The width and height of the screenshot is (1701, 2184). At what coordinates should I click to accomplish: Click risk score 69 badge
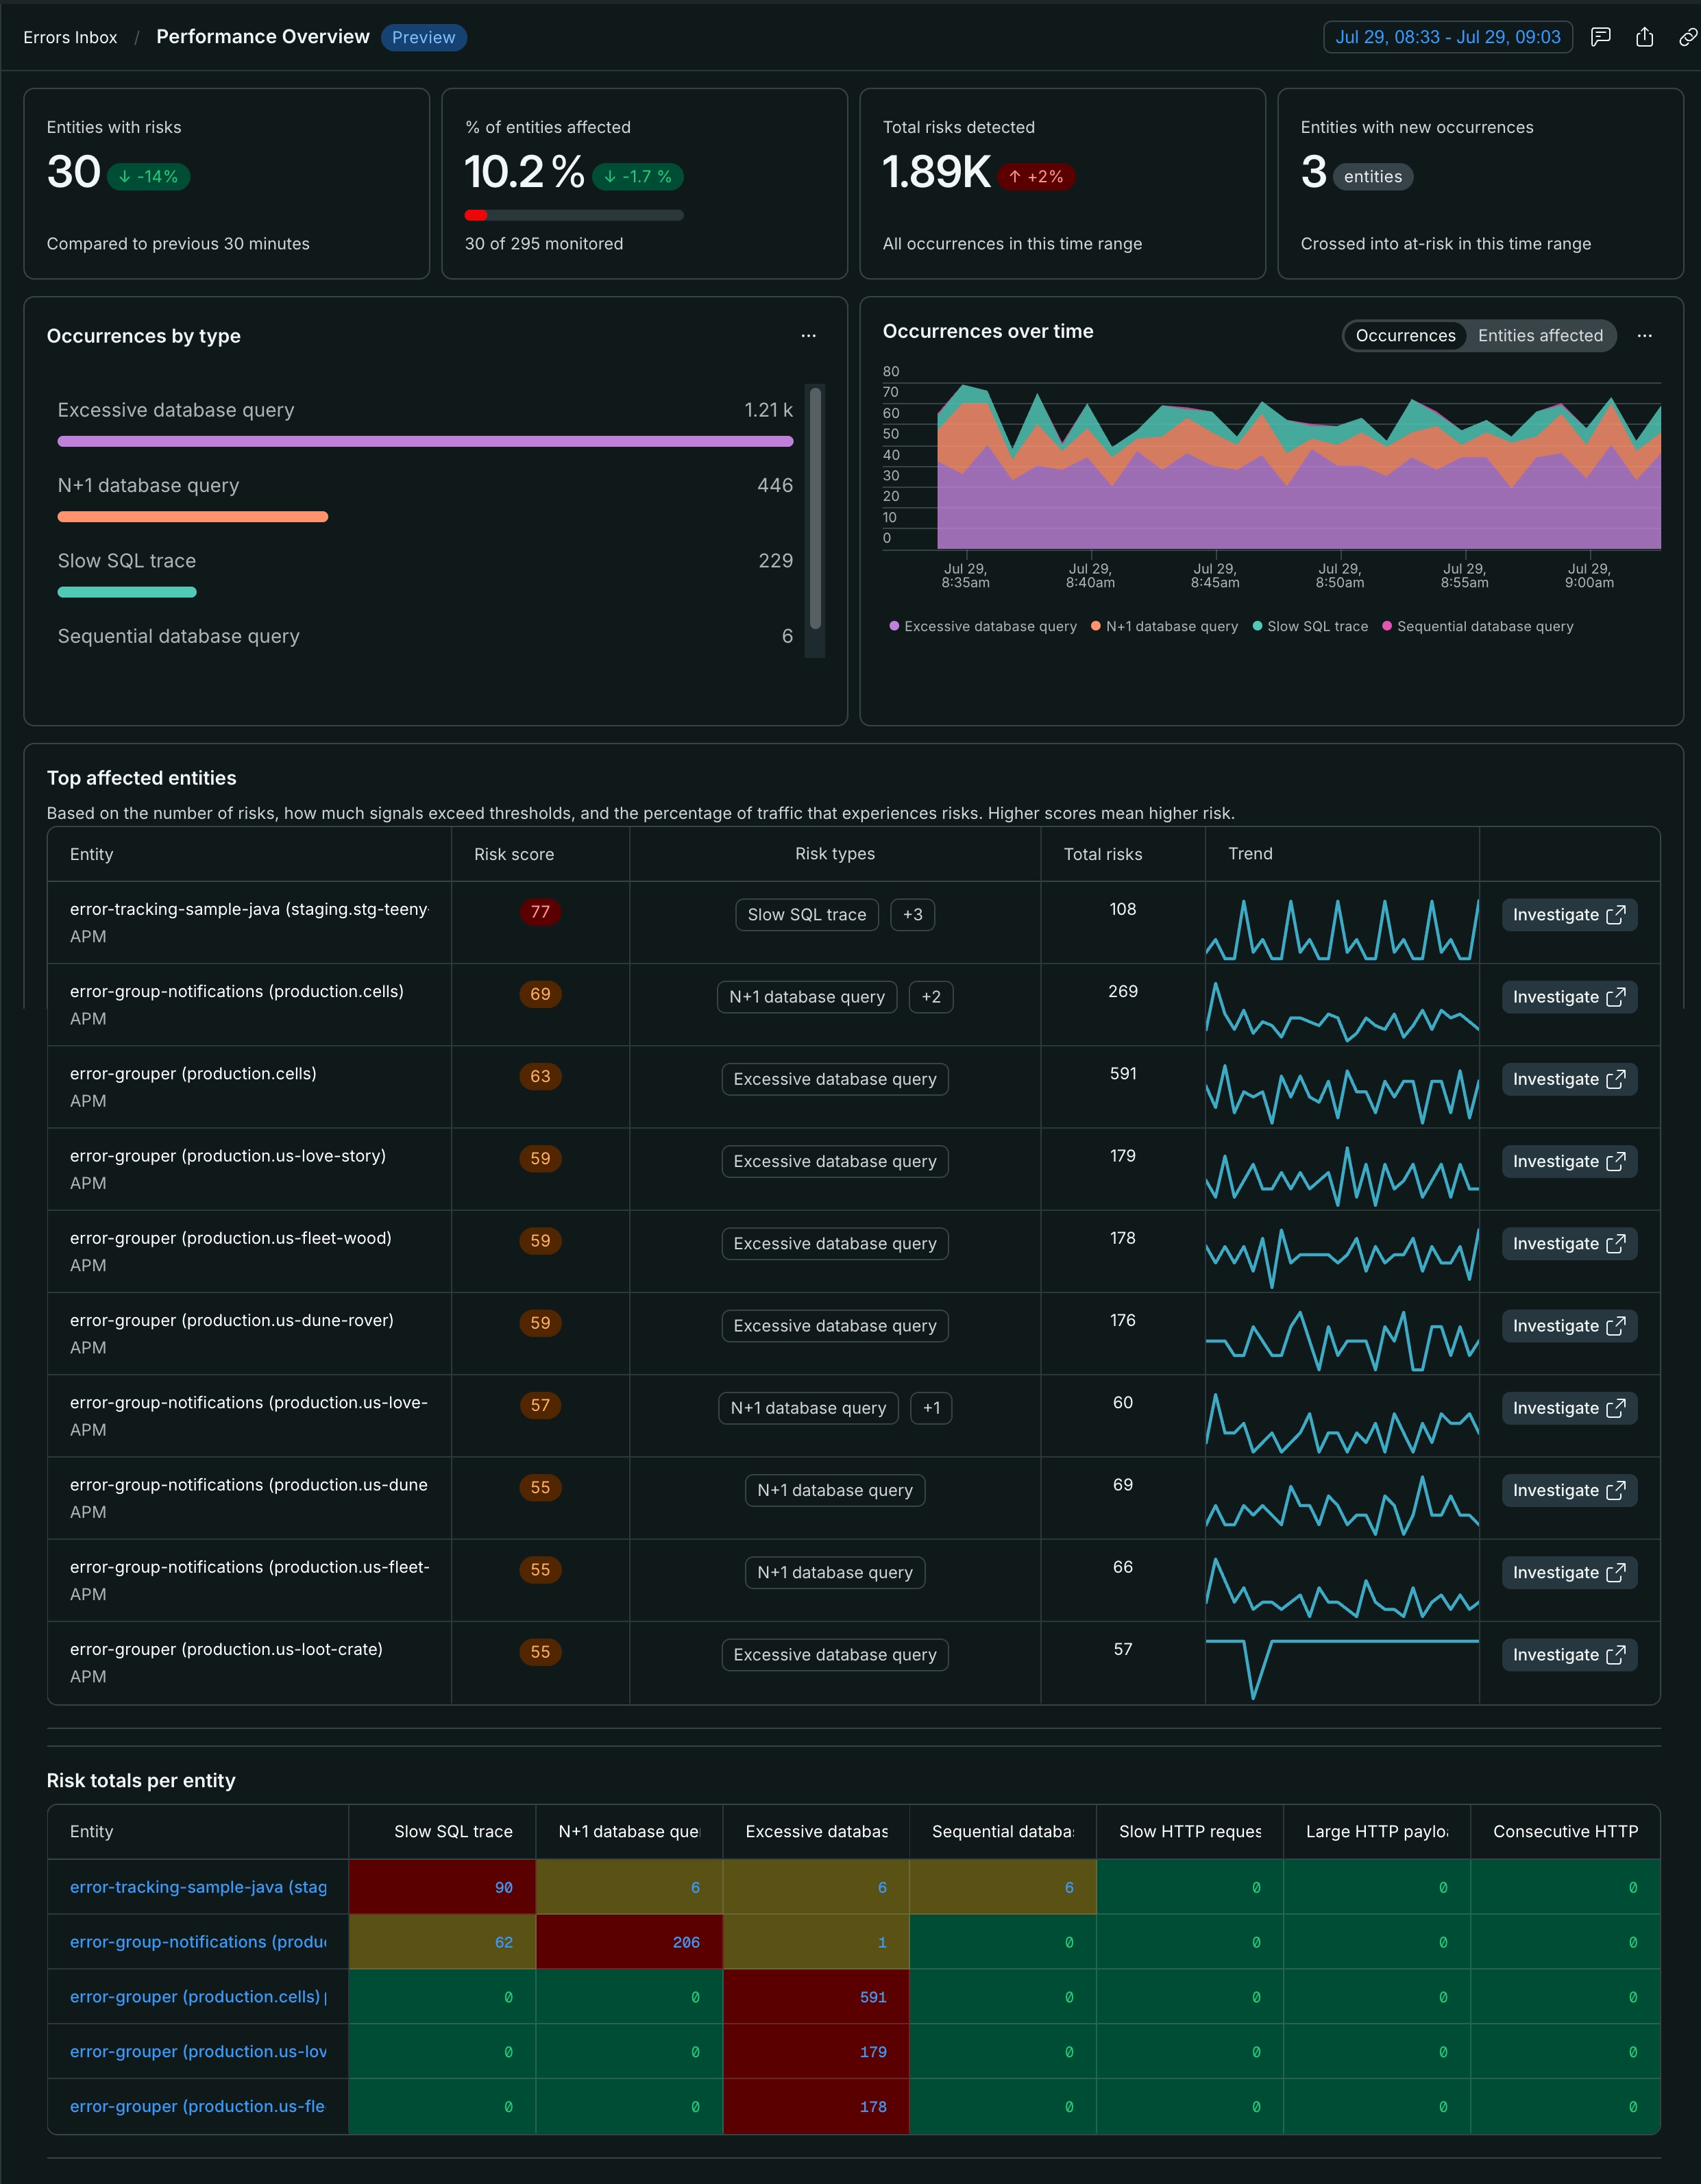pos(540,994)
